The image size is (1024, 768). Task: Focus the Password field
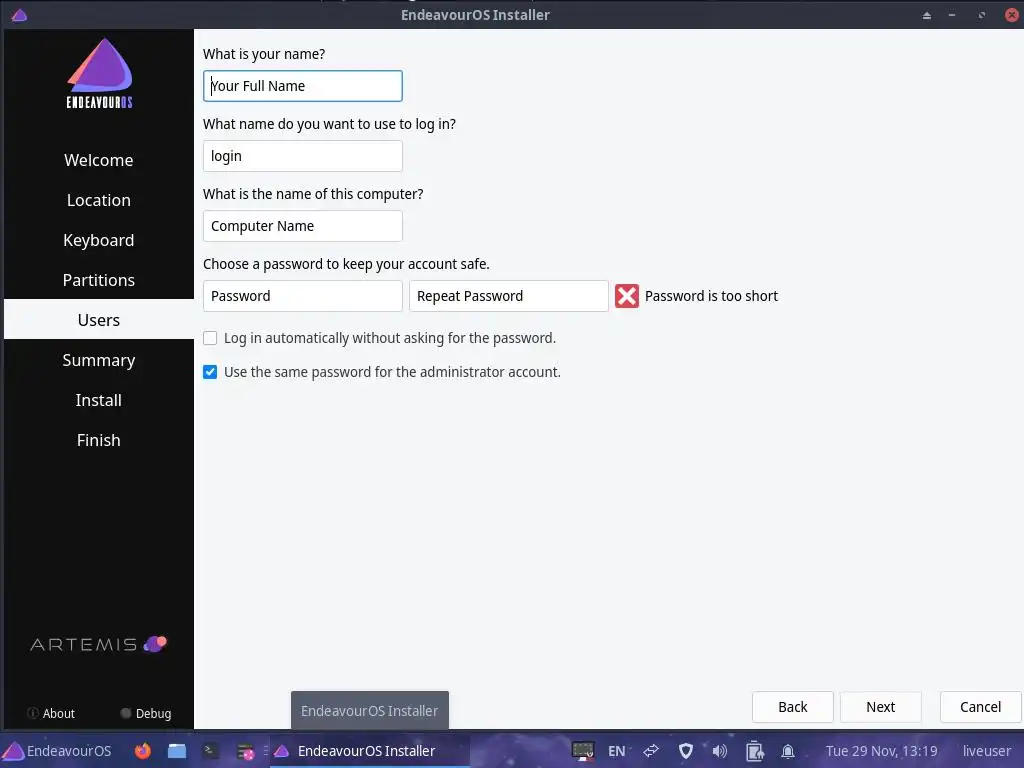tap(302, 296)
